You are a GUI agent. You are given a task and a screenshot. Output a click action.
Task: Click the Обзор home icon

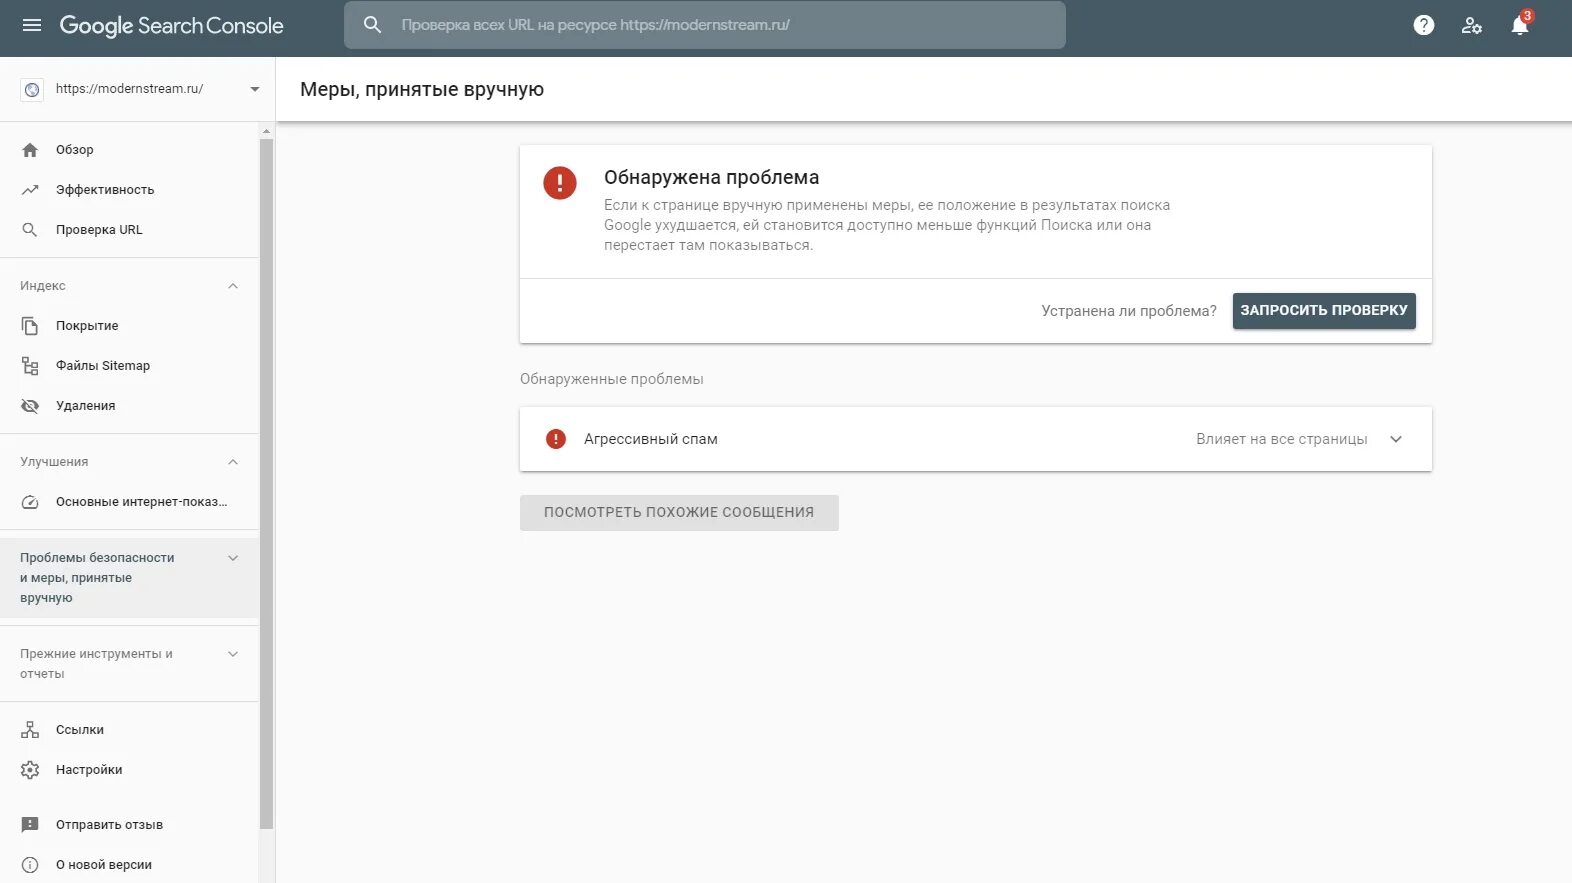coord(30,150)
